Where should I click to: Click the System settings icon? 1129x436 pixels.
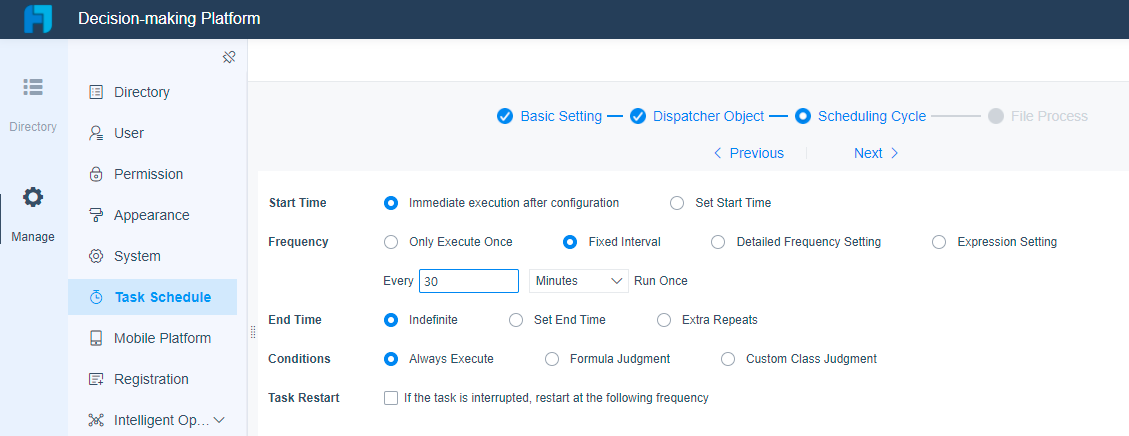[x=96, y=256]
